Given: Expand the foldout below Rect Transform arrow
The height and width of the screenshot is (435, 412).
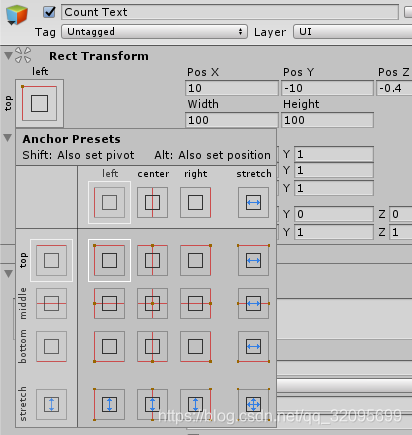Looking at the screenshot, I should pyautogui.click(x=8, y=138).
